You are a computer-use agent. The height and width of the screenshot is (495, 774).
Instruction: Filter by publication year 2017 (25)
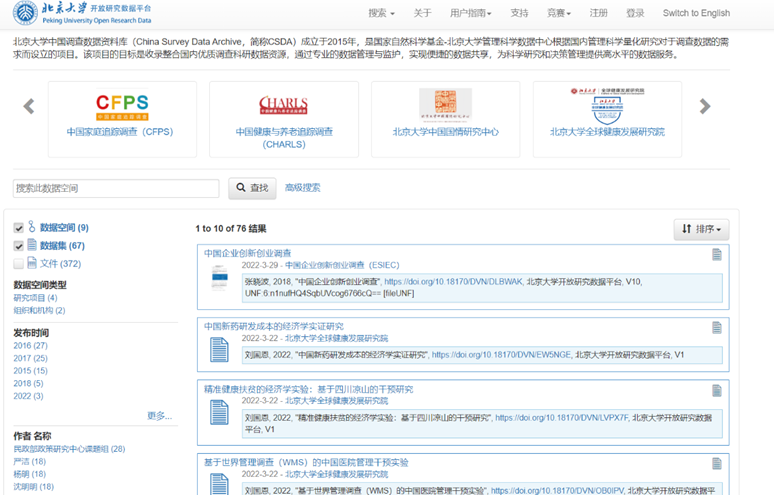(31, 358)
